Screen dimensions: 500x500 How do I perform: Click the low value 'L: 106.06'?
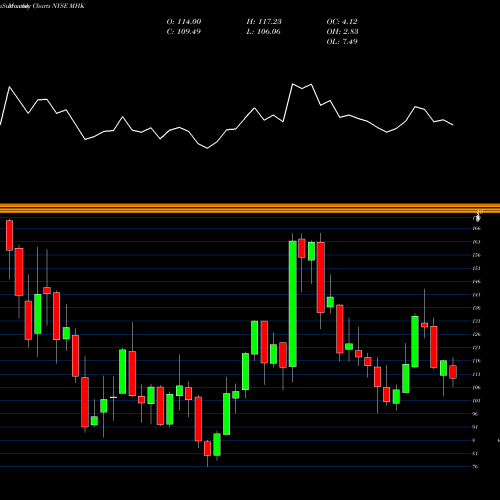264,32
